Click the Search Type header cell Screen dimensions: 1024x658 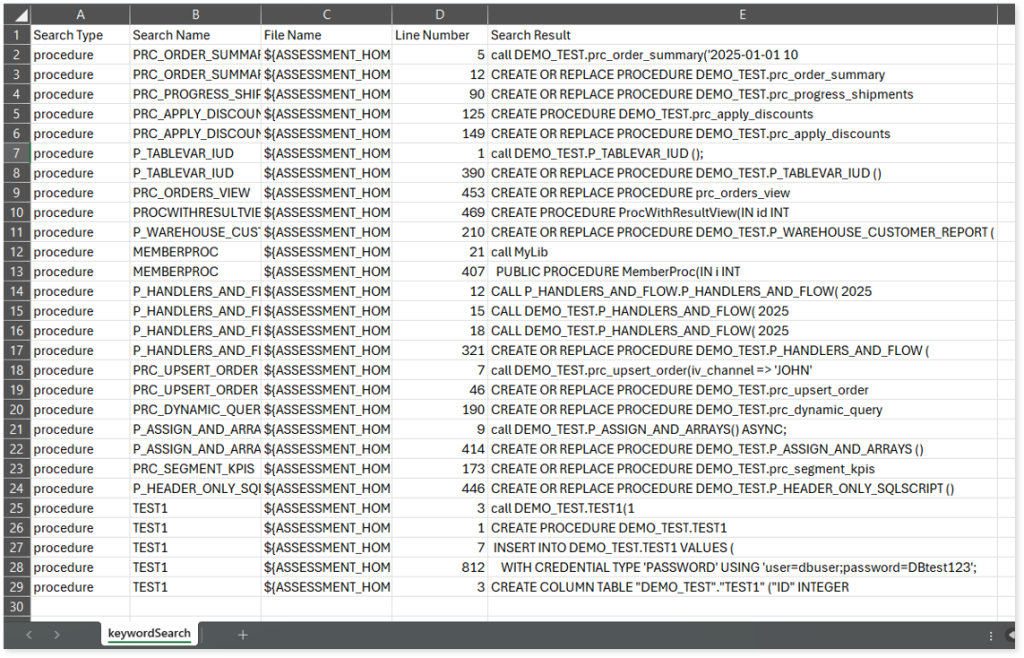80,35
